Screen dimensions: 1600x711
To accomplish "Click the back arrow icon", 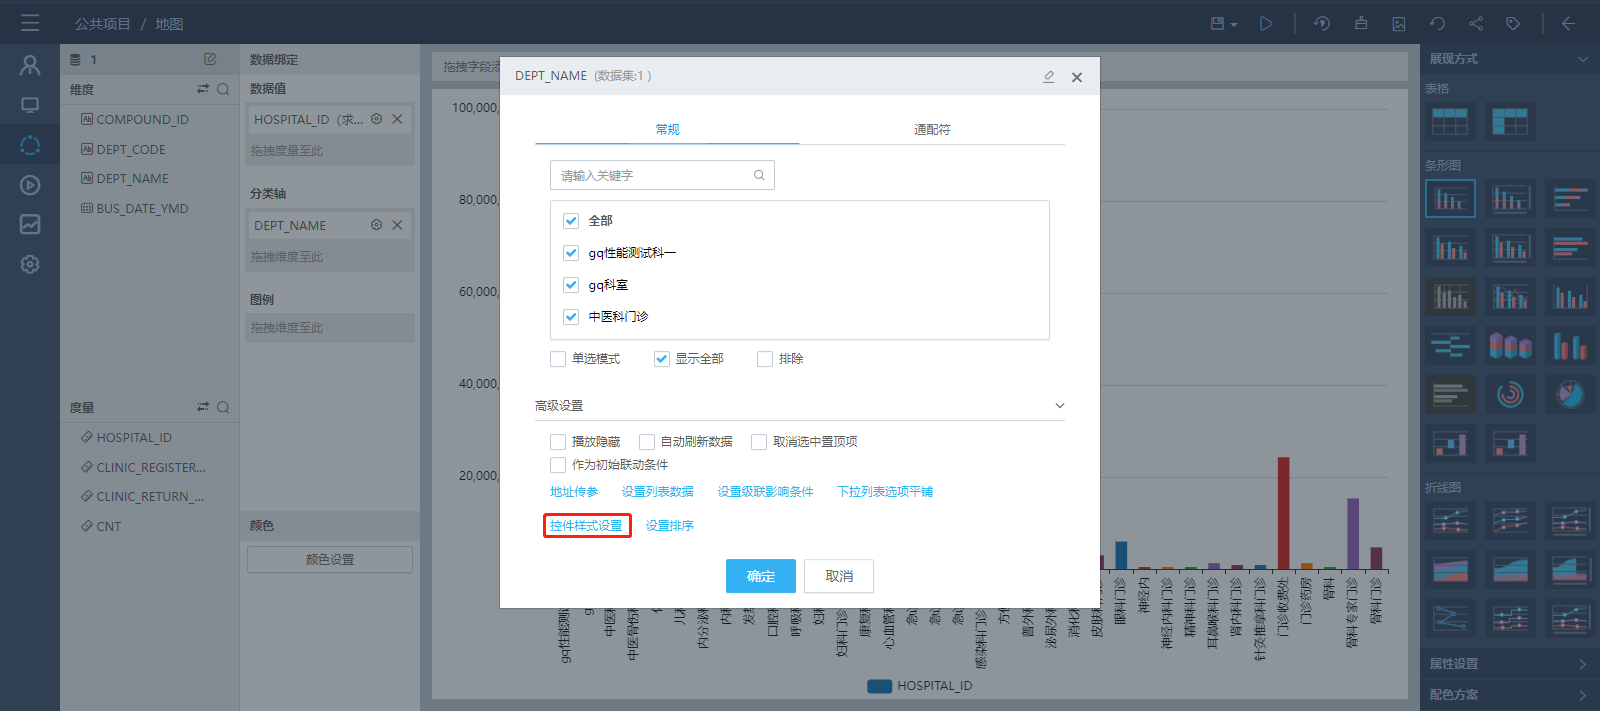I will point(1568,23).
